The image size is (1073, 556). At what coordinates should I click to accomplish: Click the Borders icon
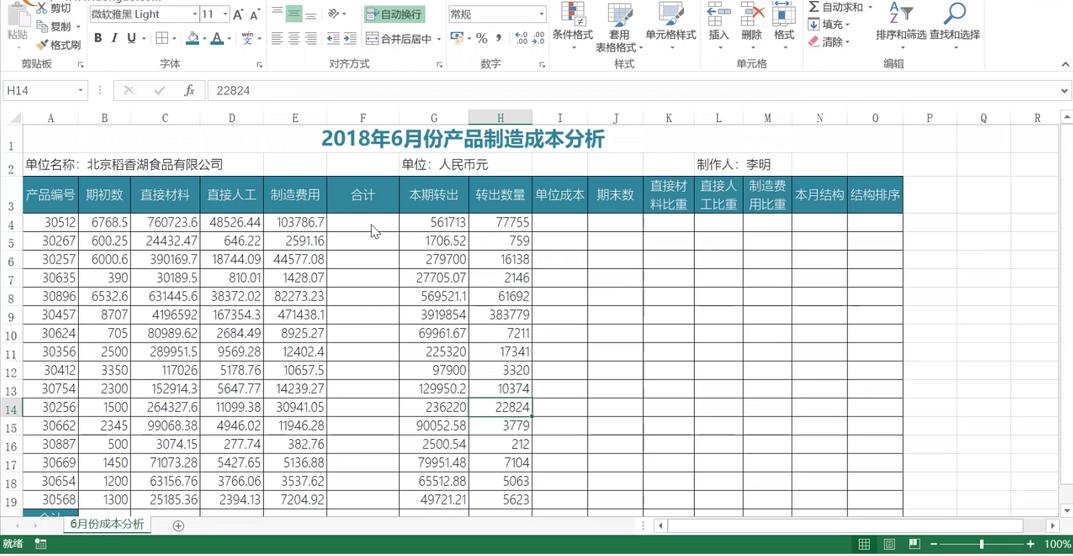(x=161, y=38)
